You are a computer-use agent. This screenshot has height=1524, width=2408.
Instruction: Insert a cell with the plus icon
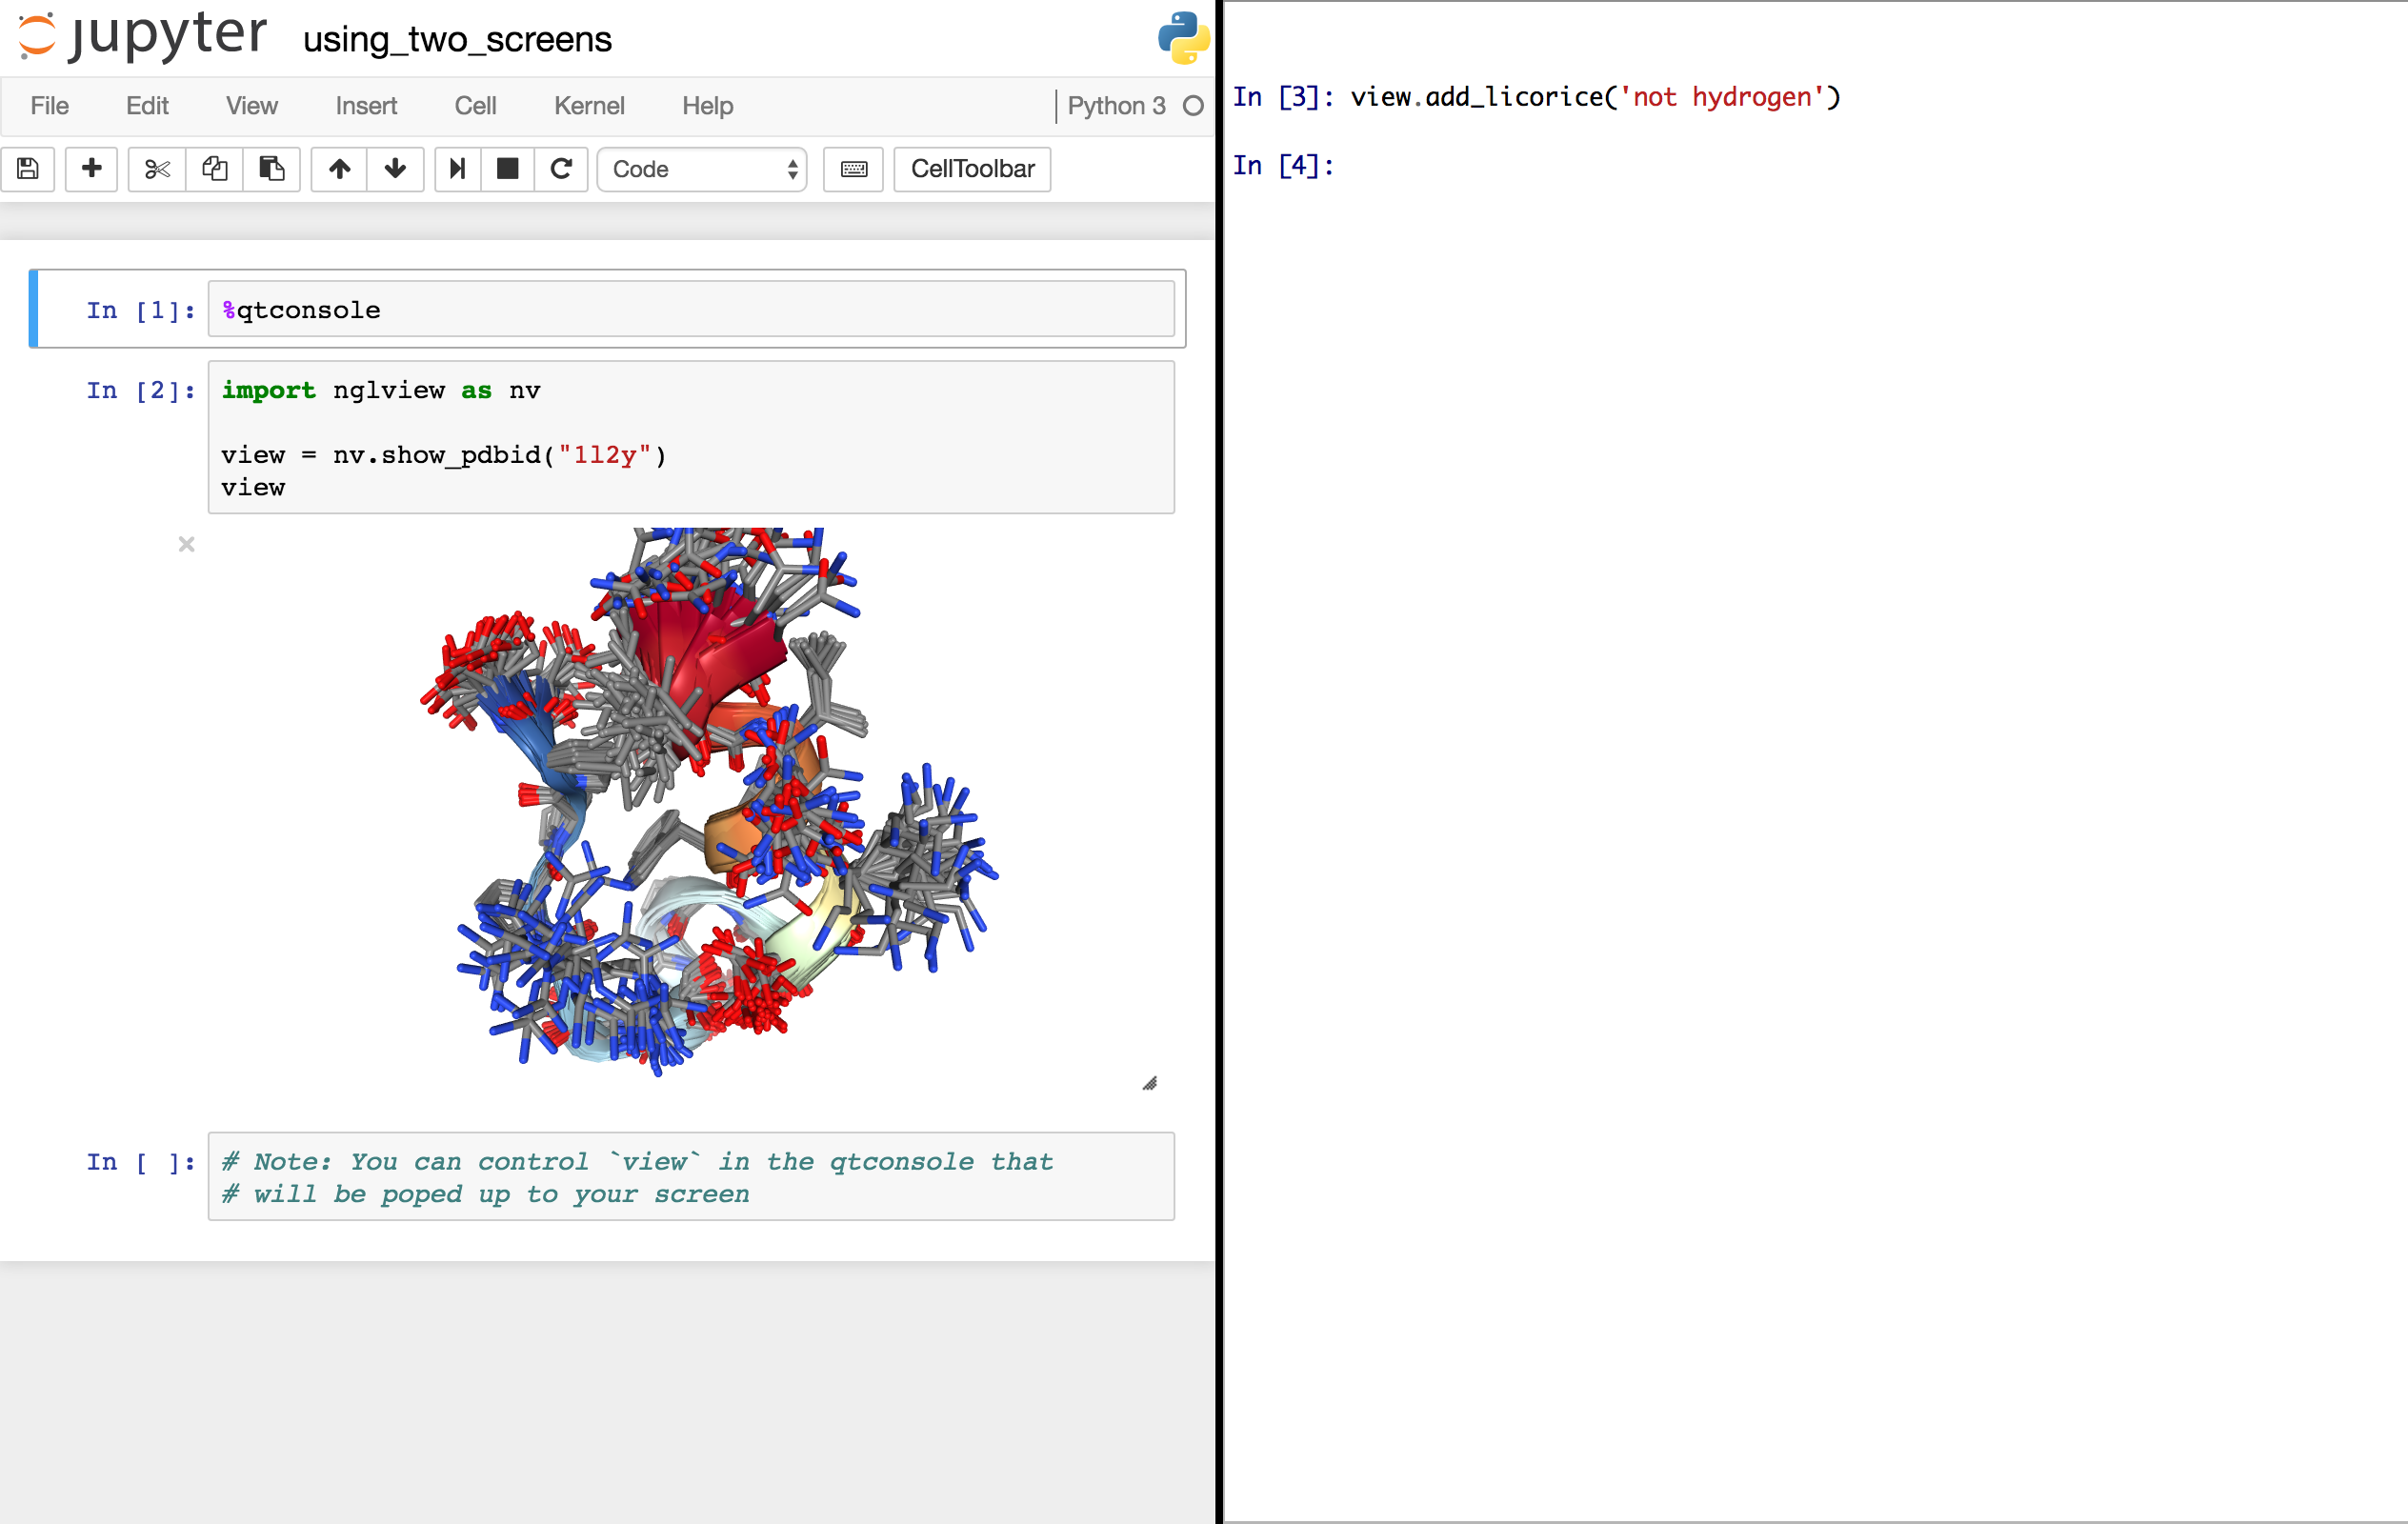[x=91, y=169]
